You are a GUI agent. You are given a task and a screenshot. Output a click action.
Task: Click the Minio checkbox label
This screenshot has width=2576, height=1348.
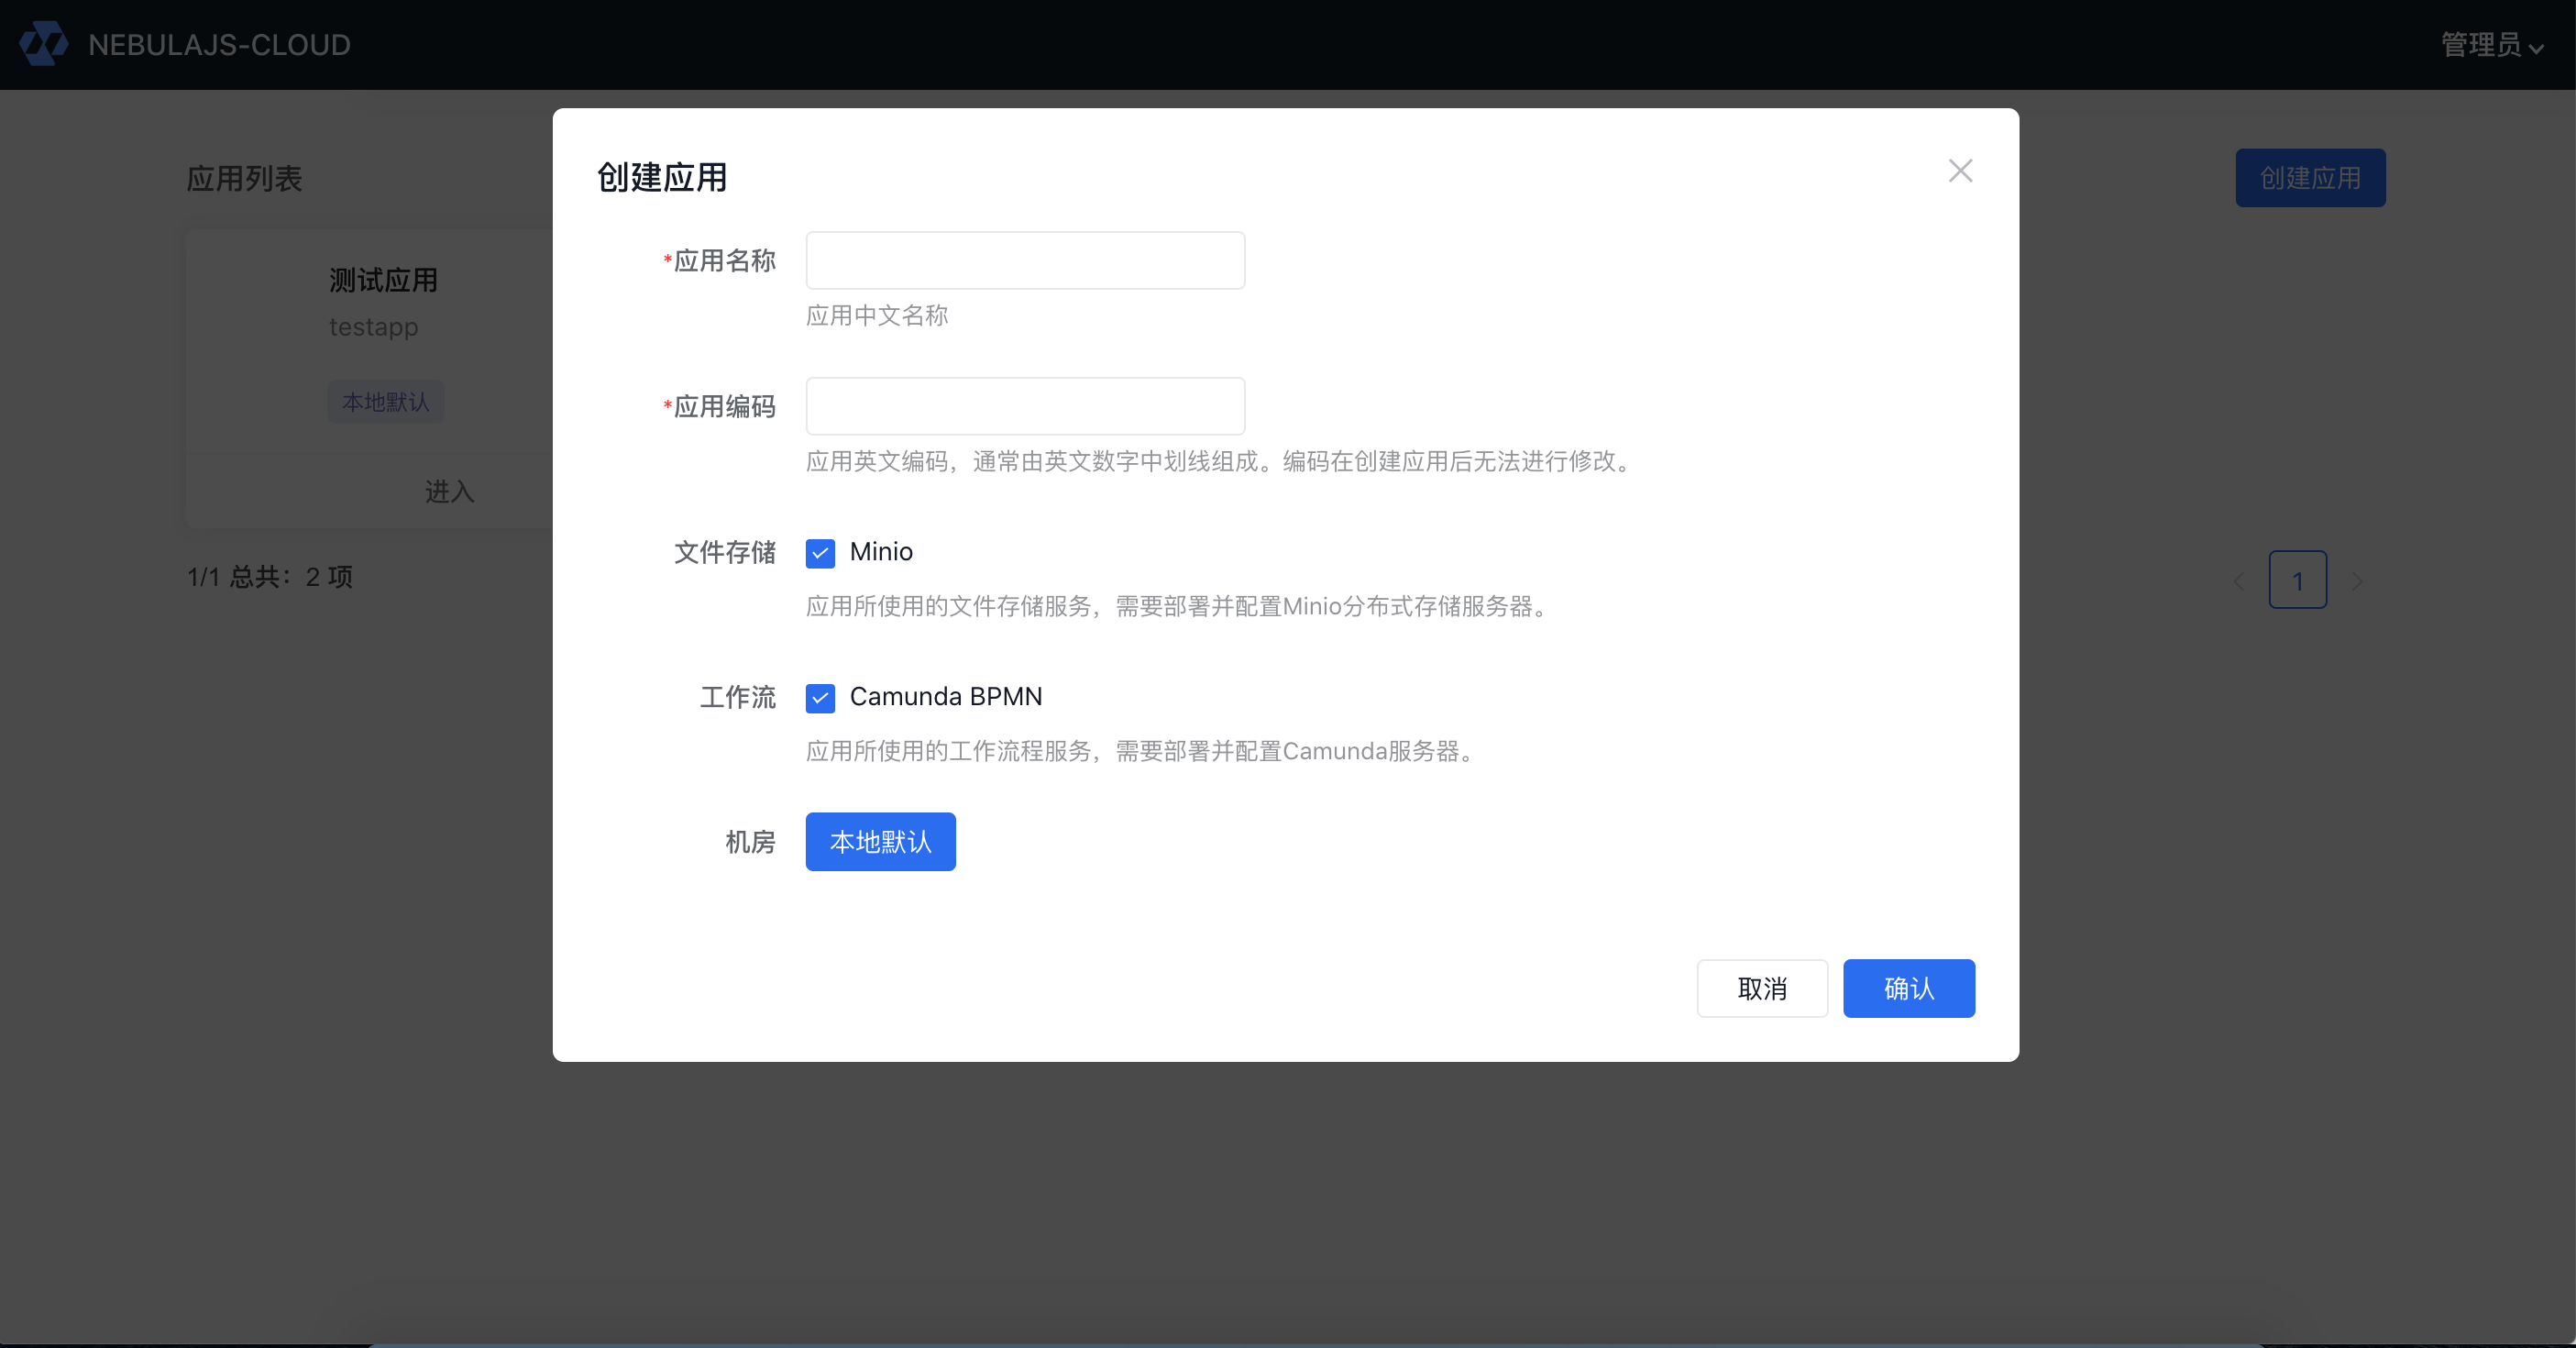[x=880, y=552]
